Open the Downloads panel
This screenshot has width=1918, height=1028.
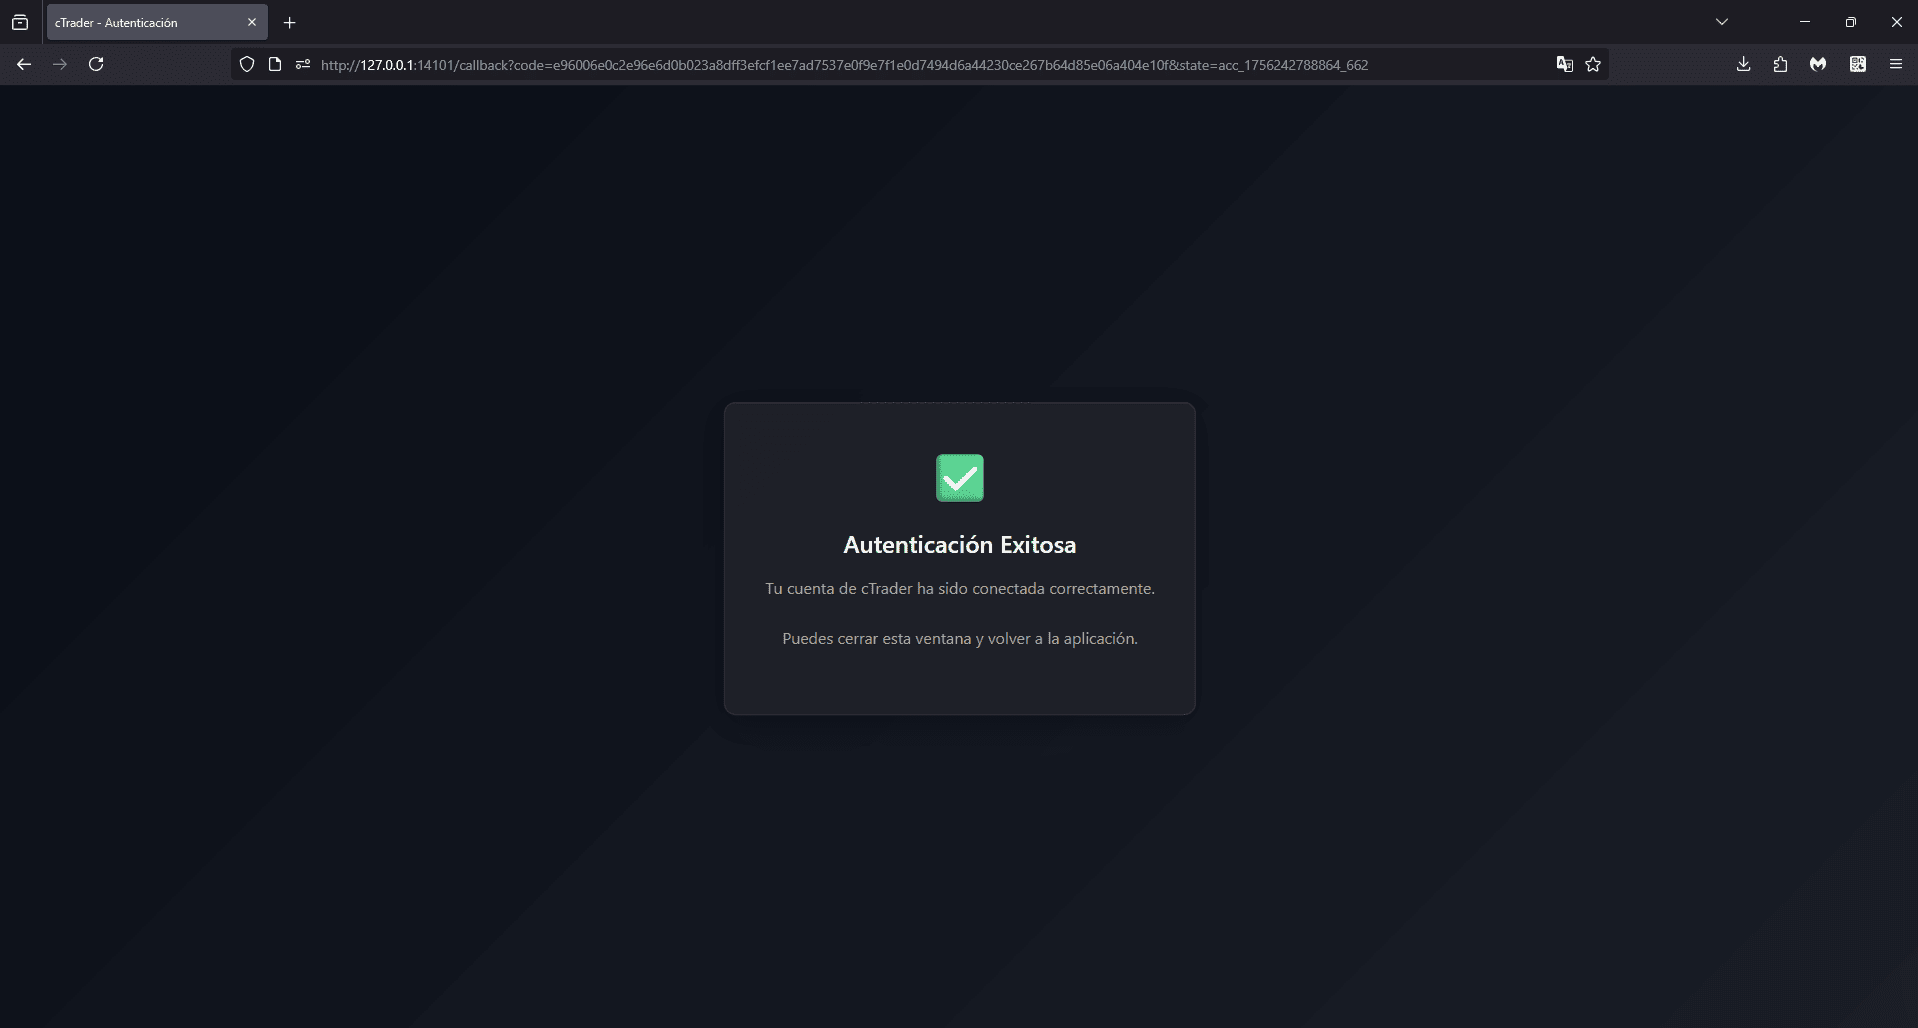point(1743,64)
